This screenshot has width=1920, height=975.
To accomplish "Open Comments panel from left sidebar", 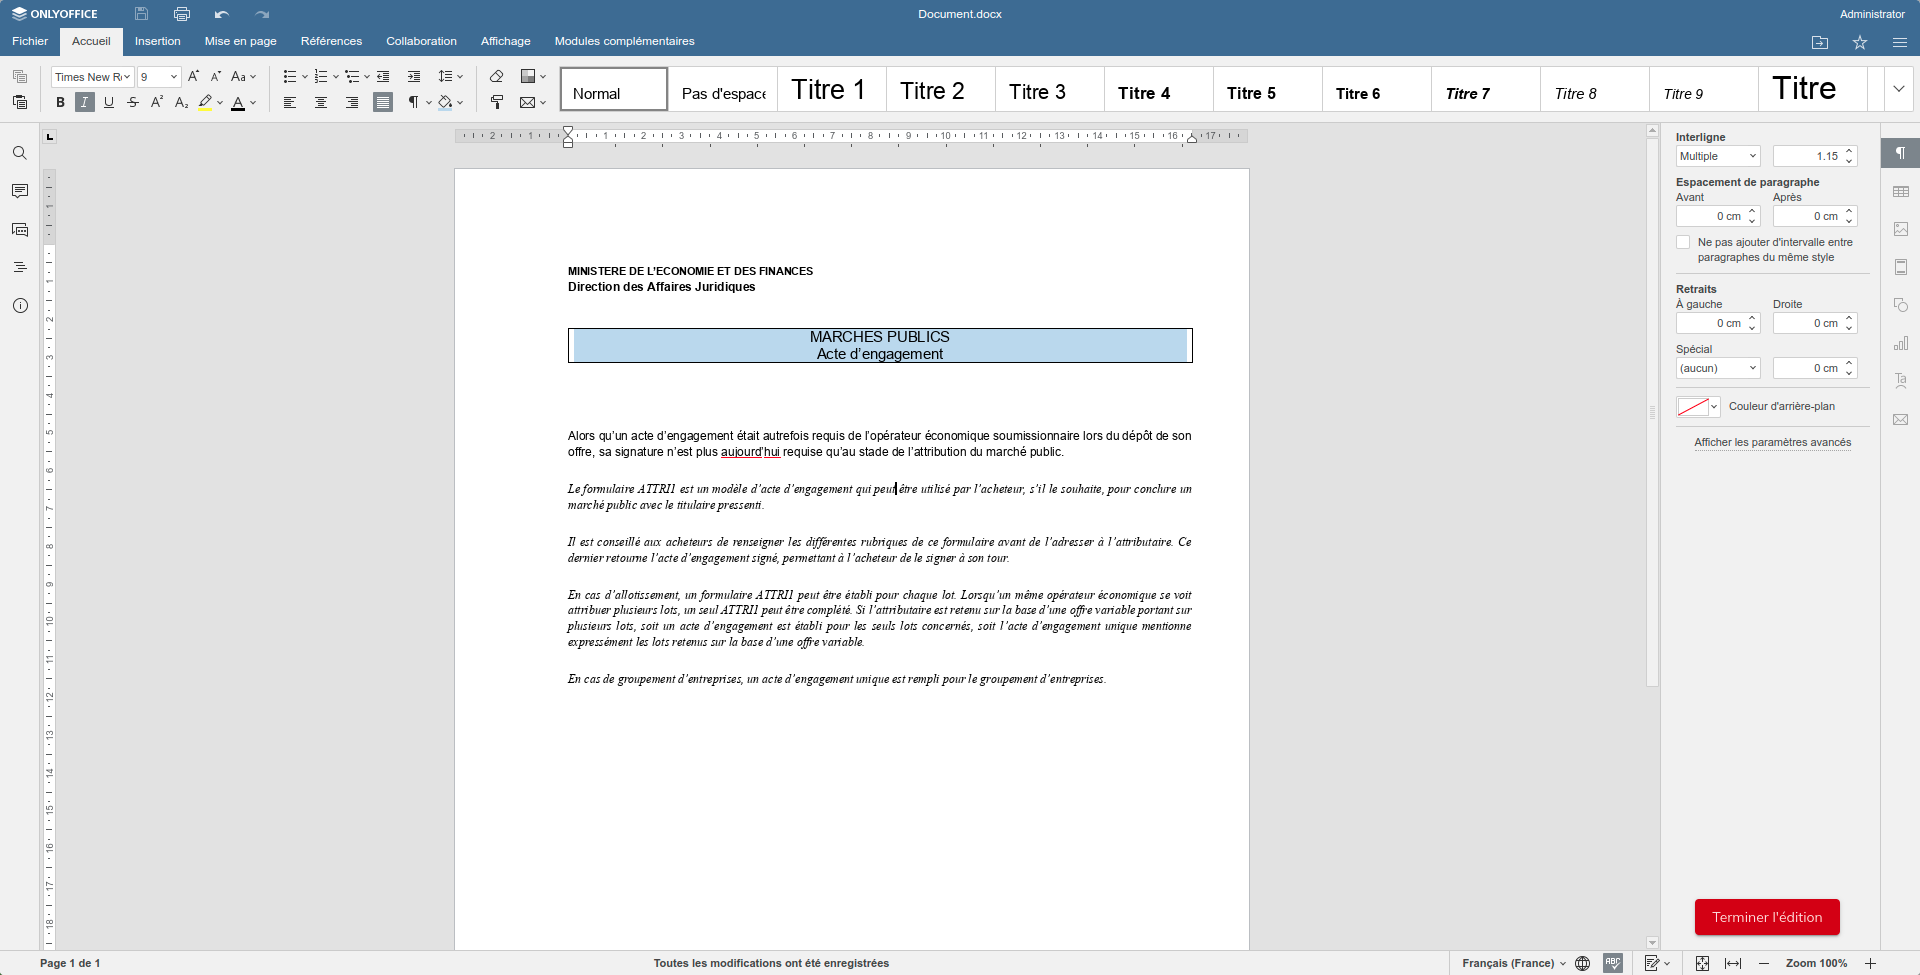I will pos(20,191).
